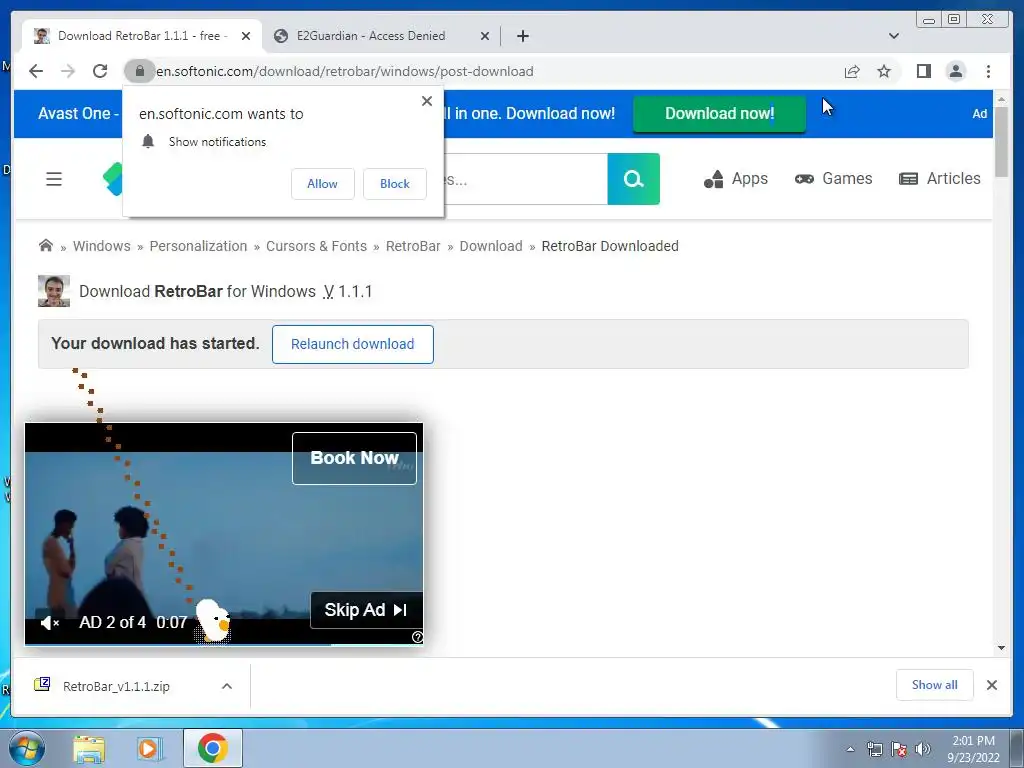
Task: Open tab search dropdown arrow
Action: tap(894, 36)
